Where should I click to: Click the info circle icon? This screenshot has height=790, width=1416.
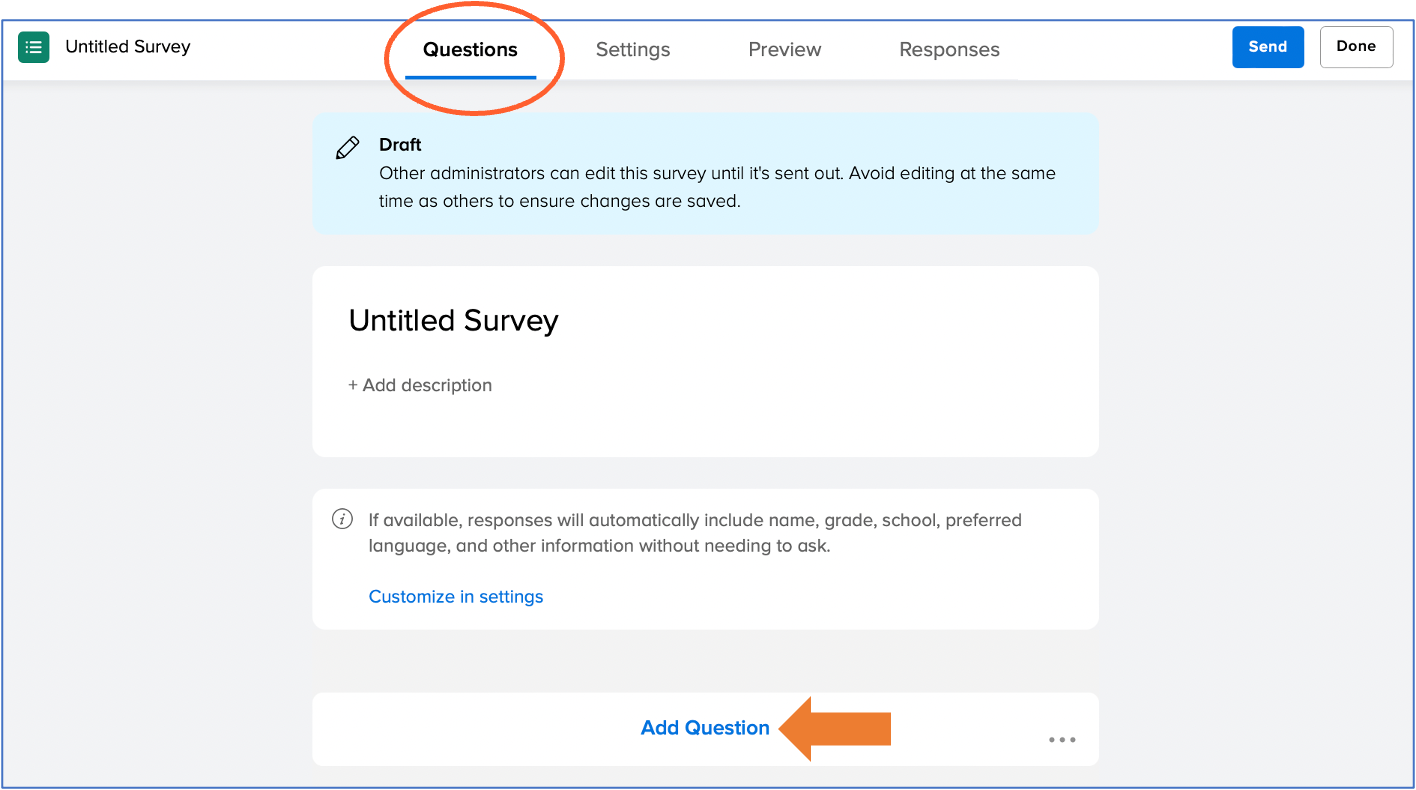[x=342, y=519]
